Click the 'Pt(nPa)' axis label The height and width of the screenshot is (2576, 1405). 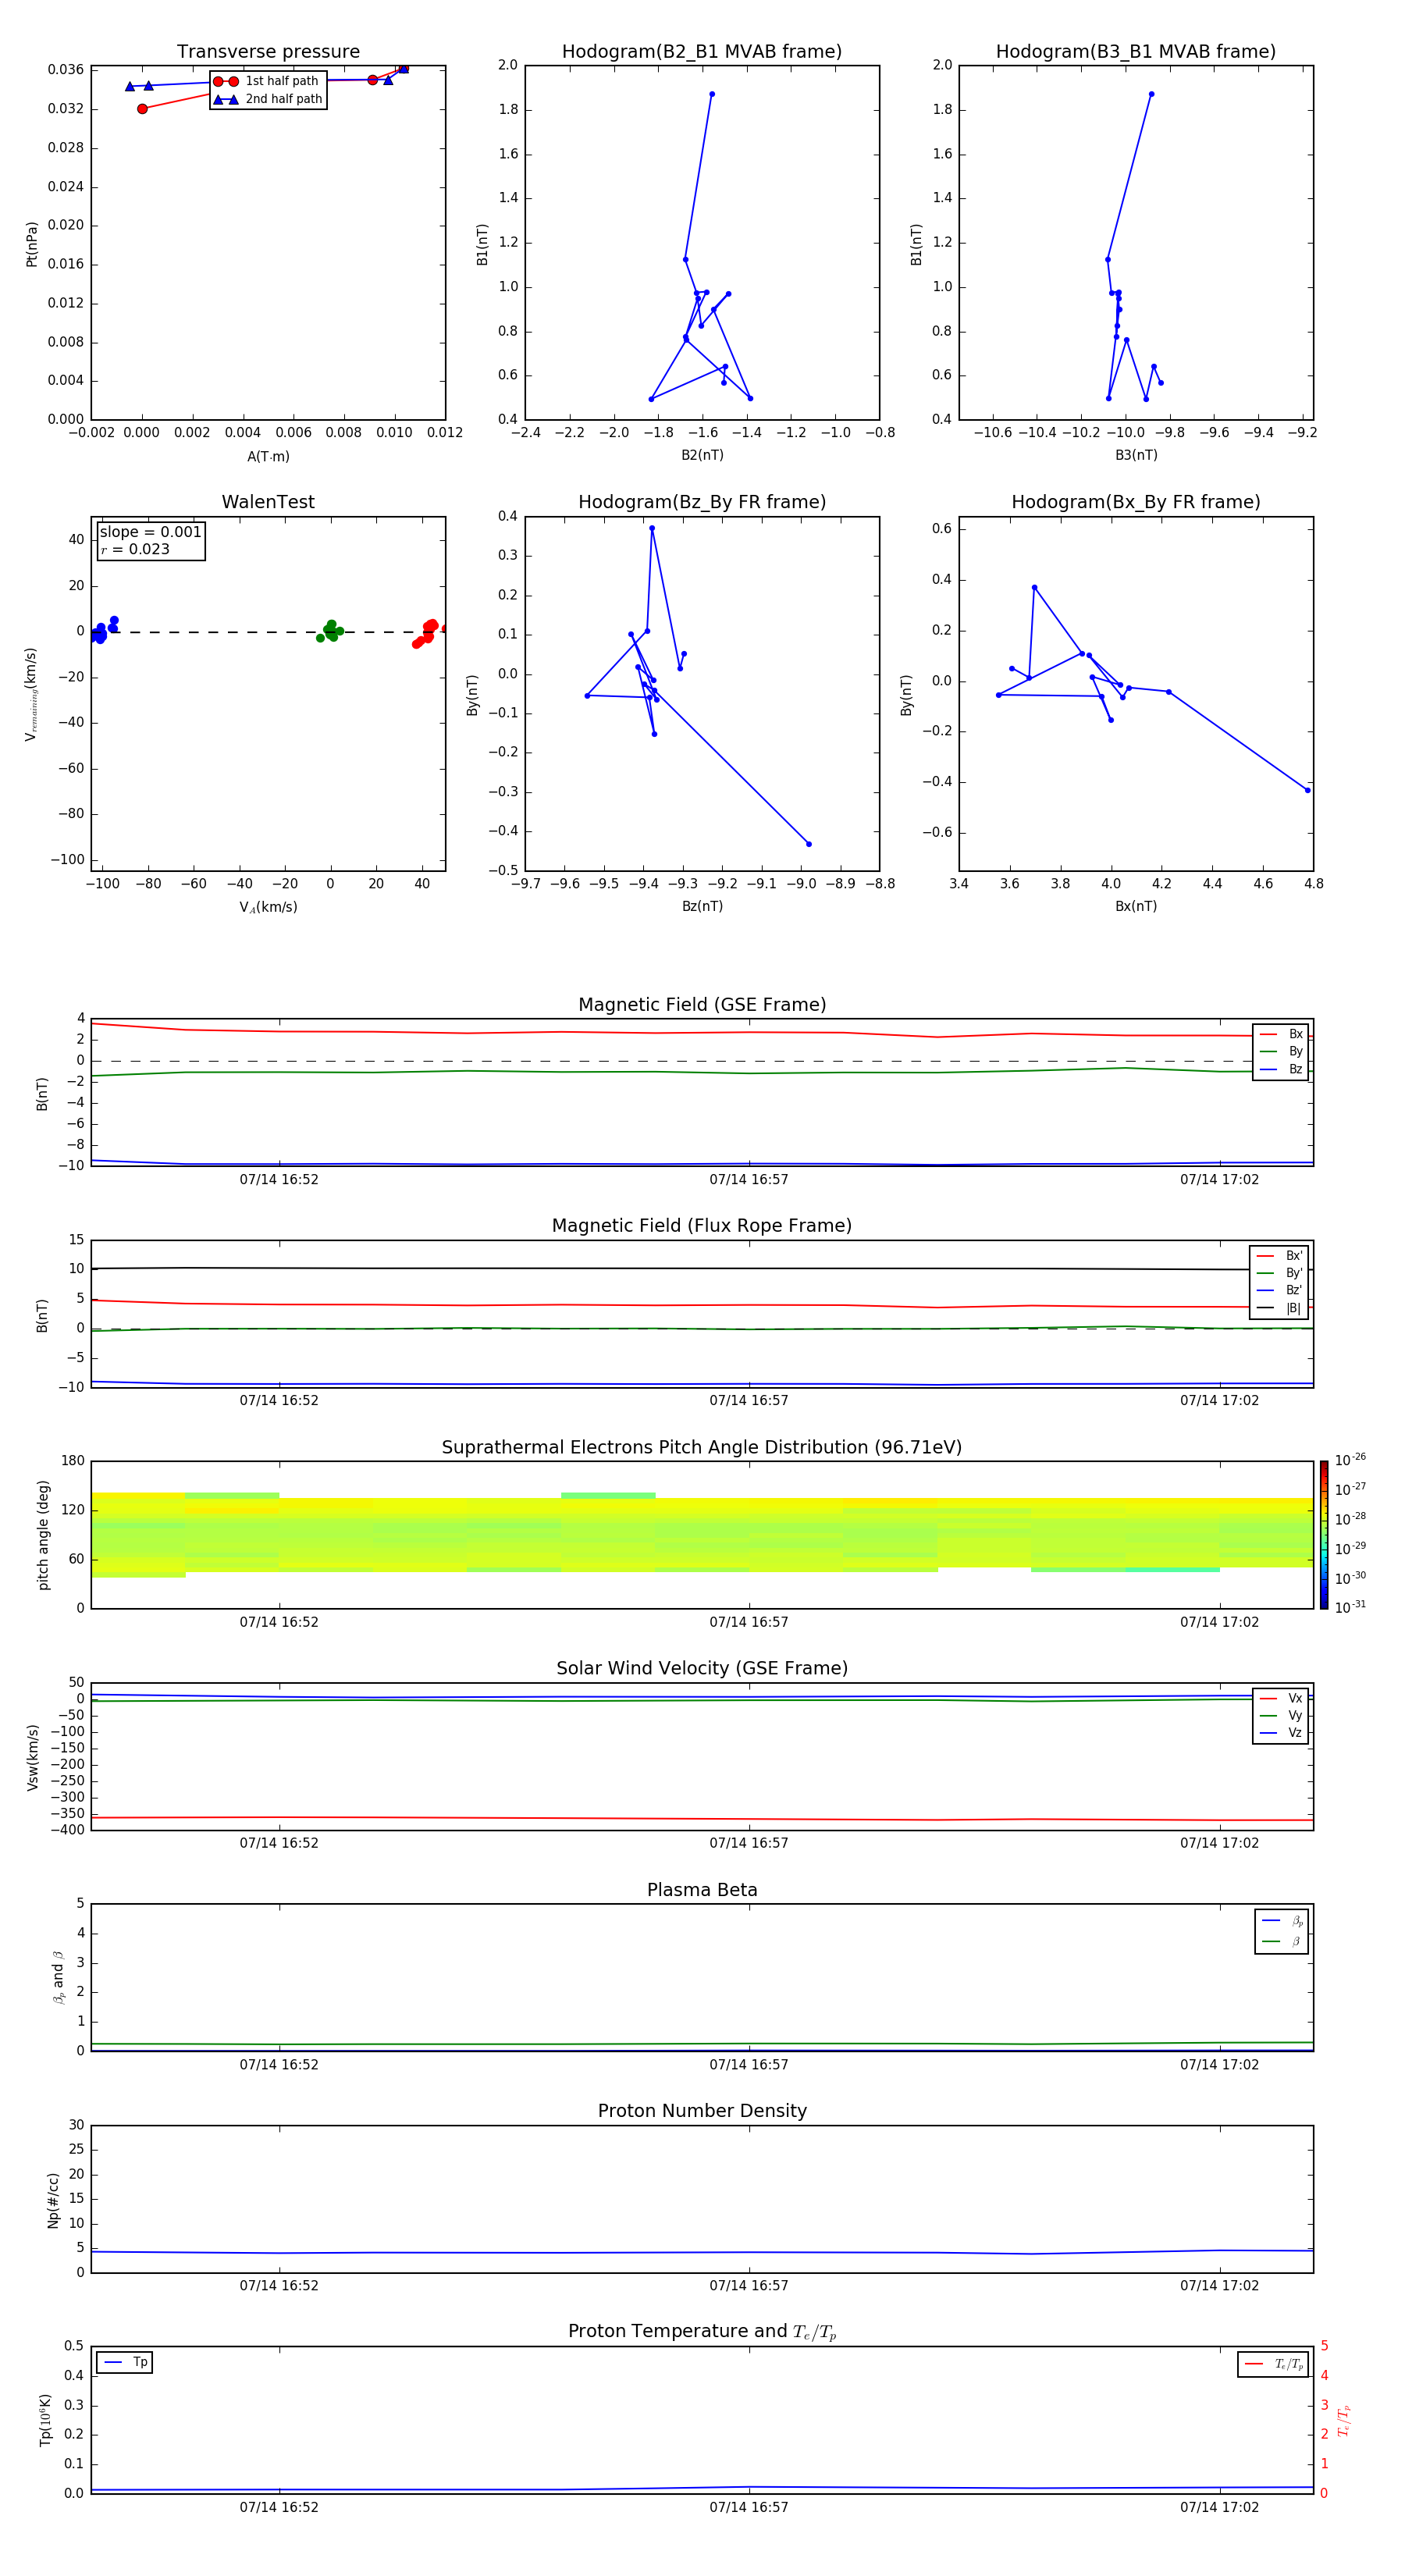coord(32,244)
